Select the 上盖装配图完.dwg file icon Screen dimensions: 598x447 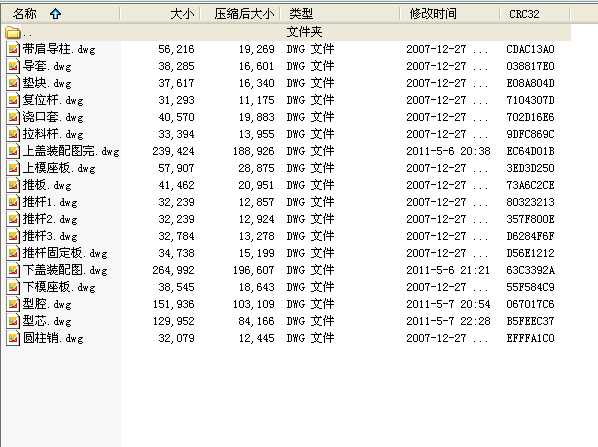tap(13, 151)
